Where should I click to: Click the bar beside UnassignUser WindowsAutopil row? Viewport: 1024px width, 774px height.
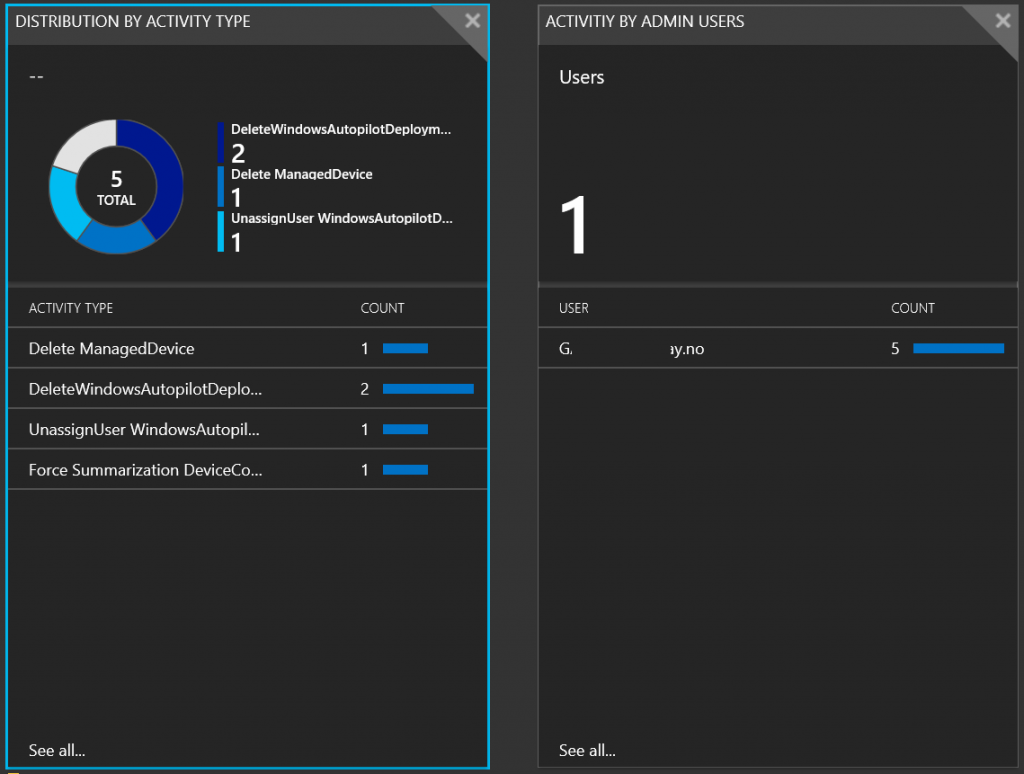click(406, 428)
